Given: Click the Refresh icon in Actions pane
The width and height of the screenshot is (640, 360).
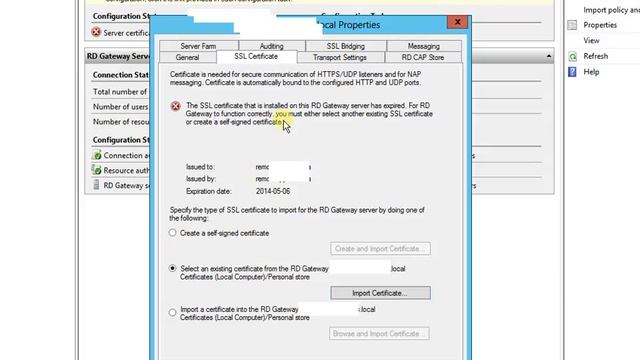Looking at the screenshot, I should point(573,56).
